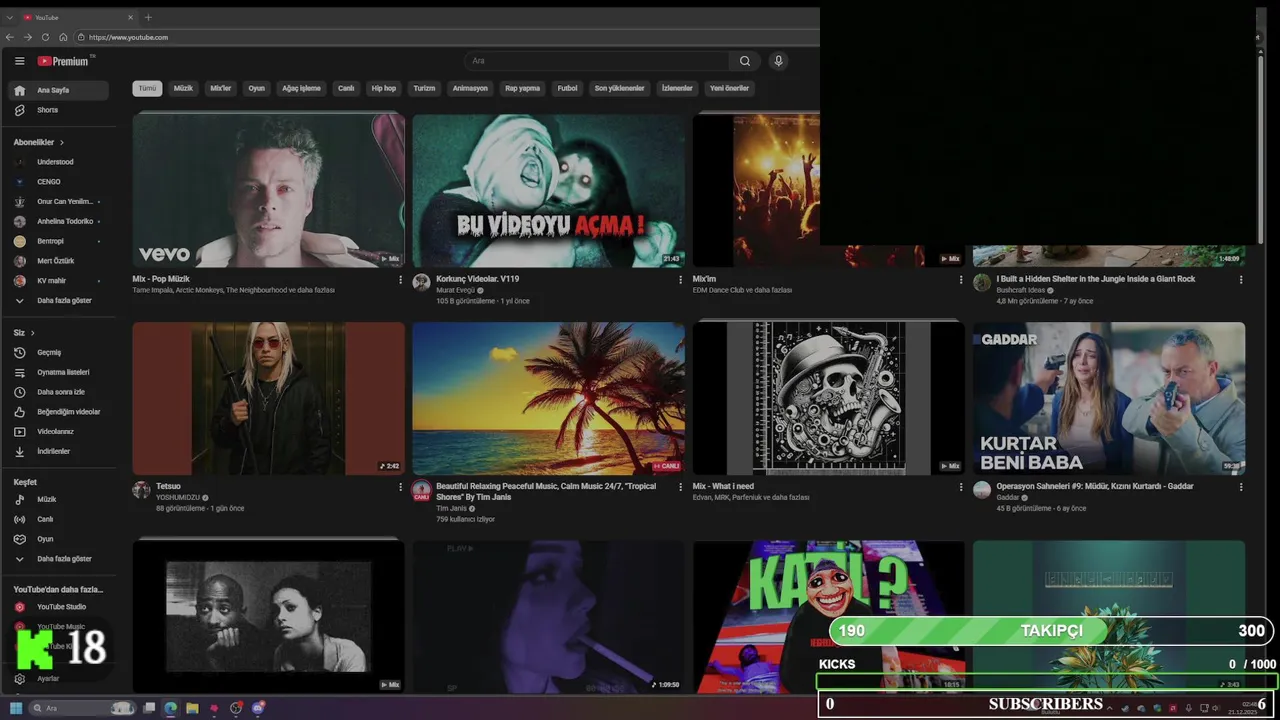The image size is (1280, 720).
Task: Select the Tümü filter chip
Action: (x=147, y=88)
